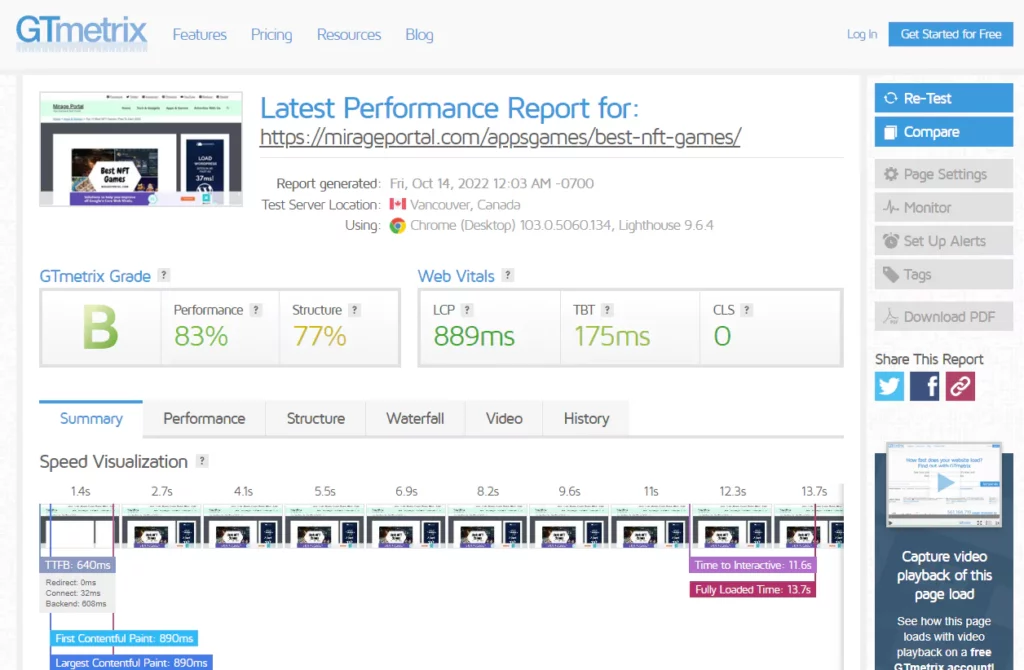This screenshot has width=1024, height=670.
Task: Click the Time to Interactive 11.6s marker
Action: point(752,565)
